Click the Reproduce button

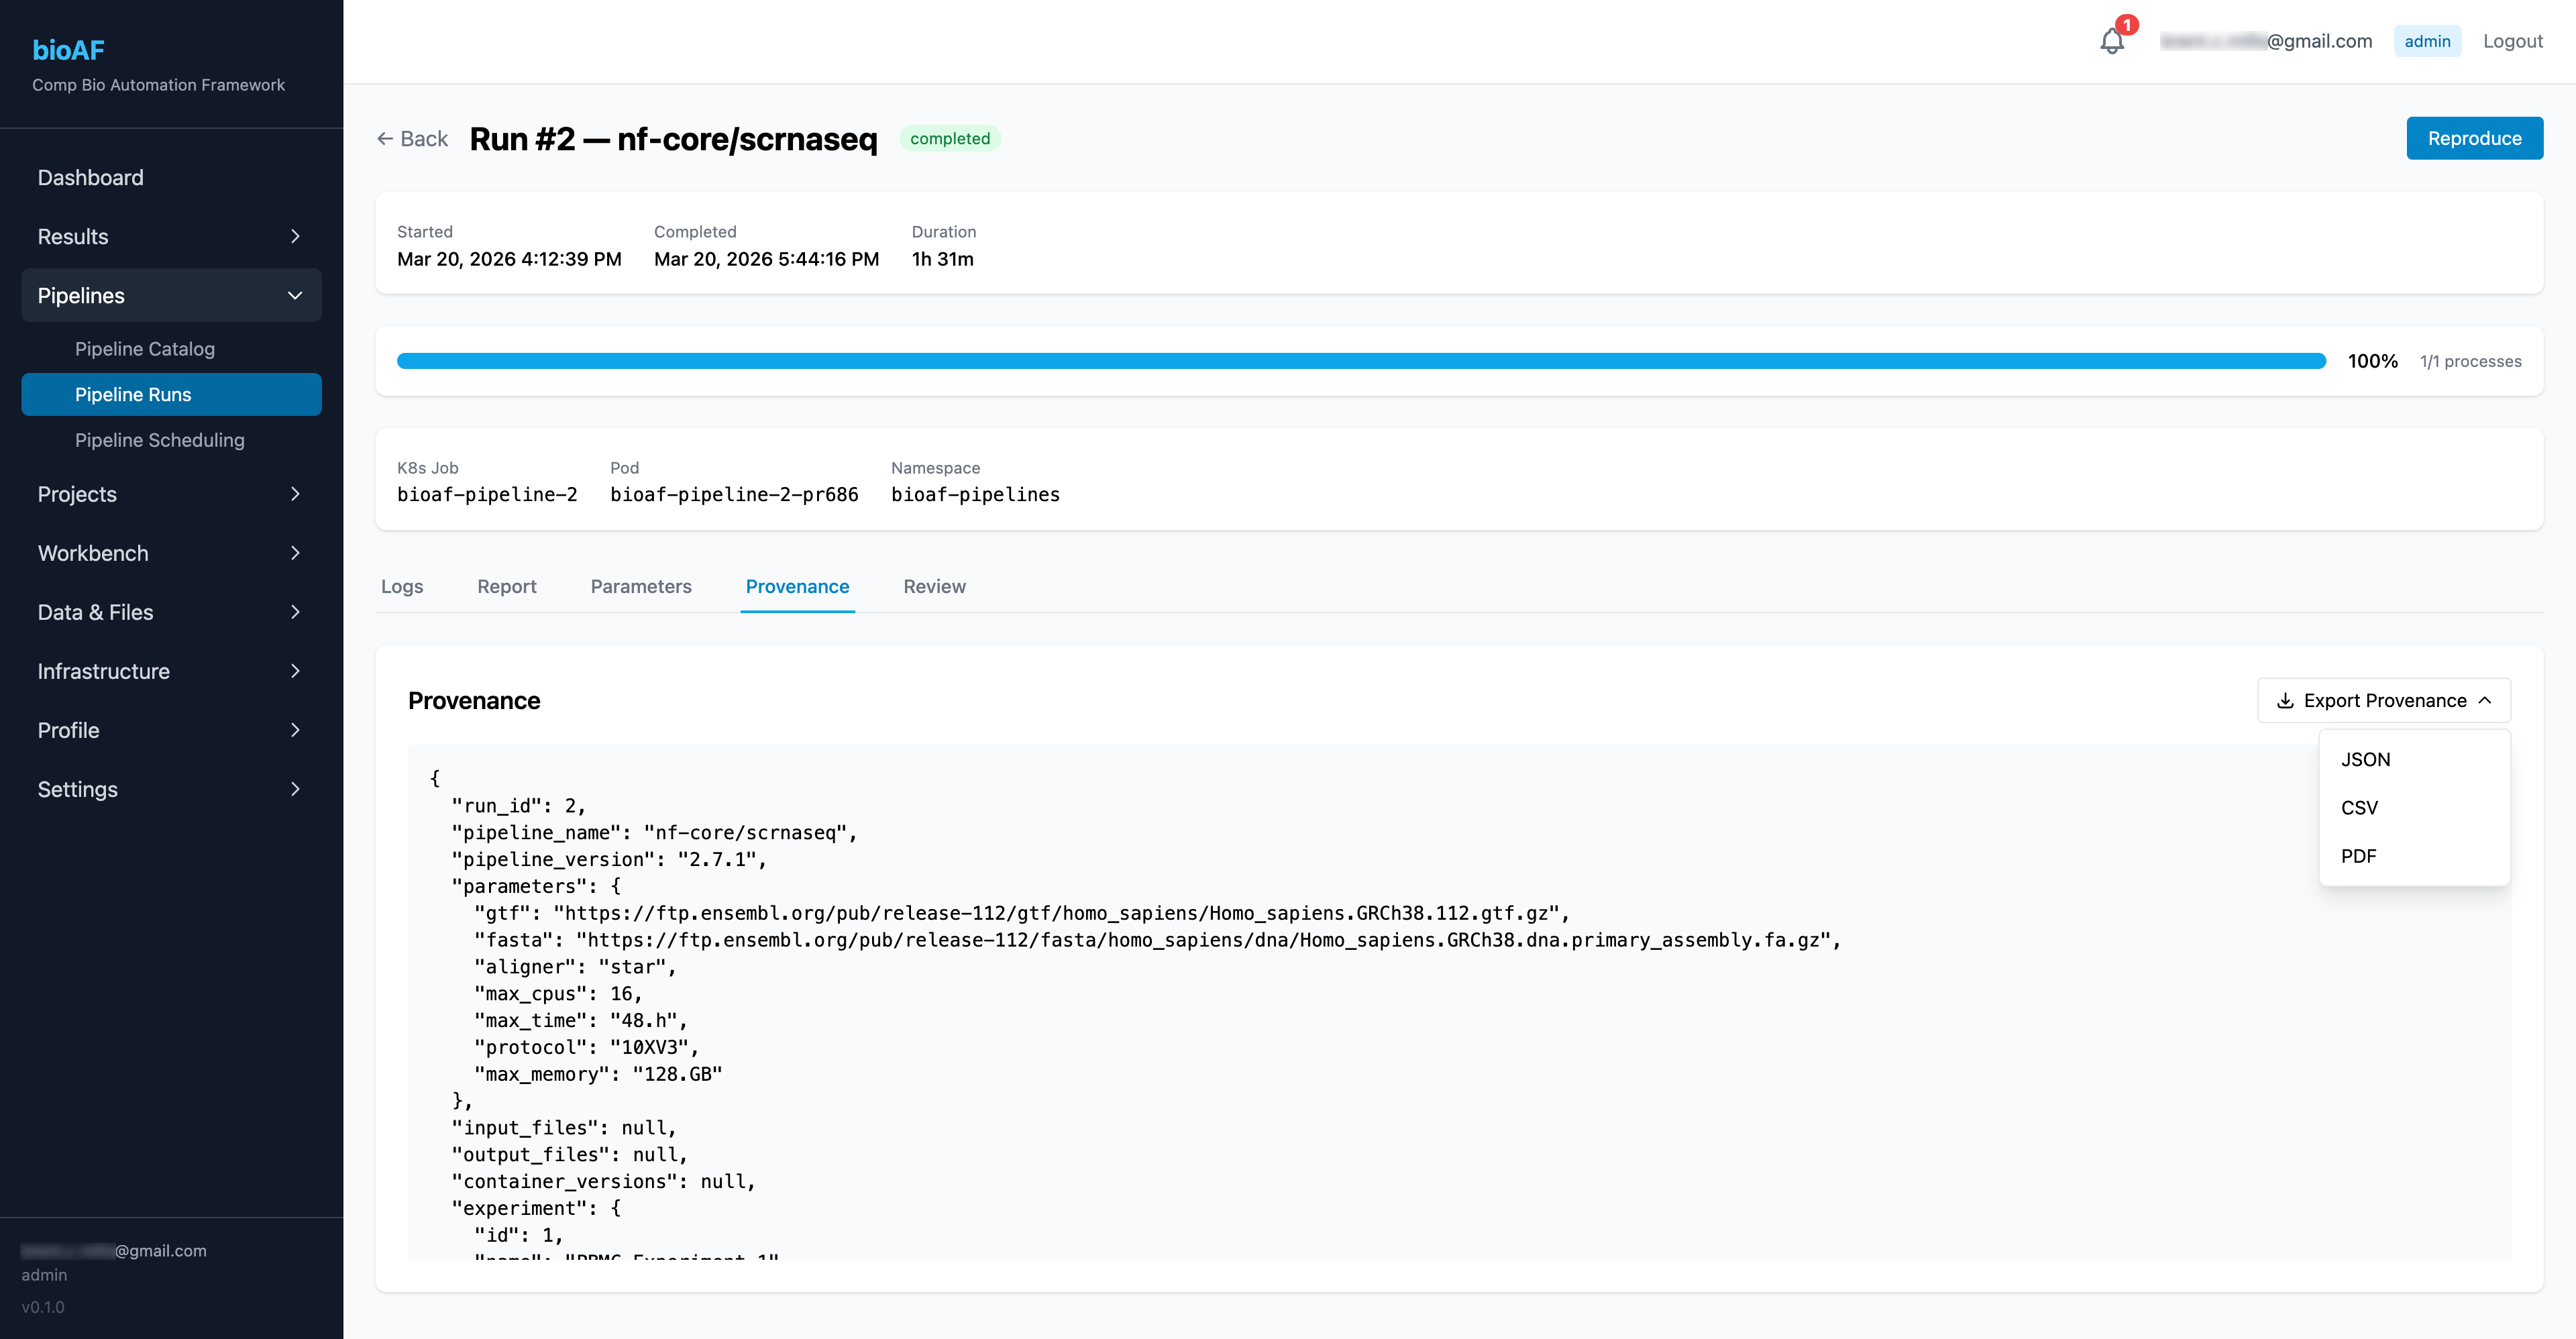click(x=2474, y=139)
